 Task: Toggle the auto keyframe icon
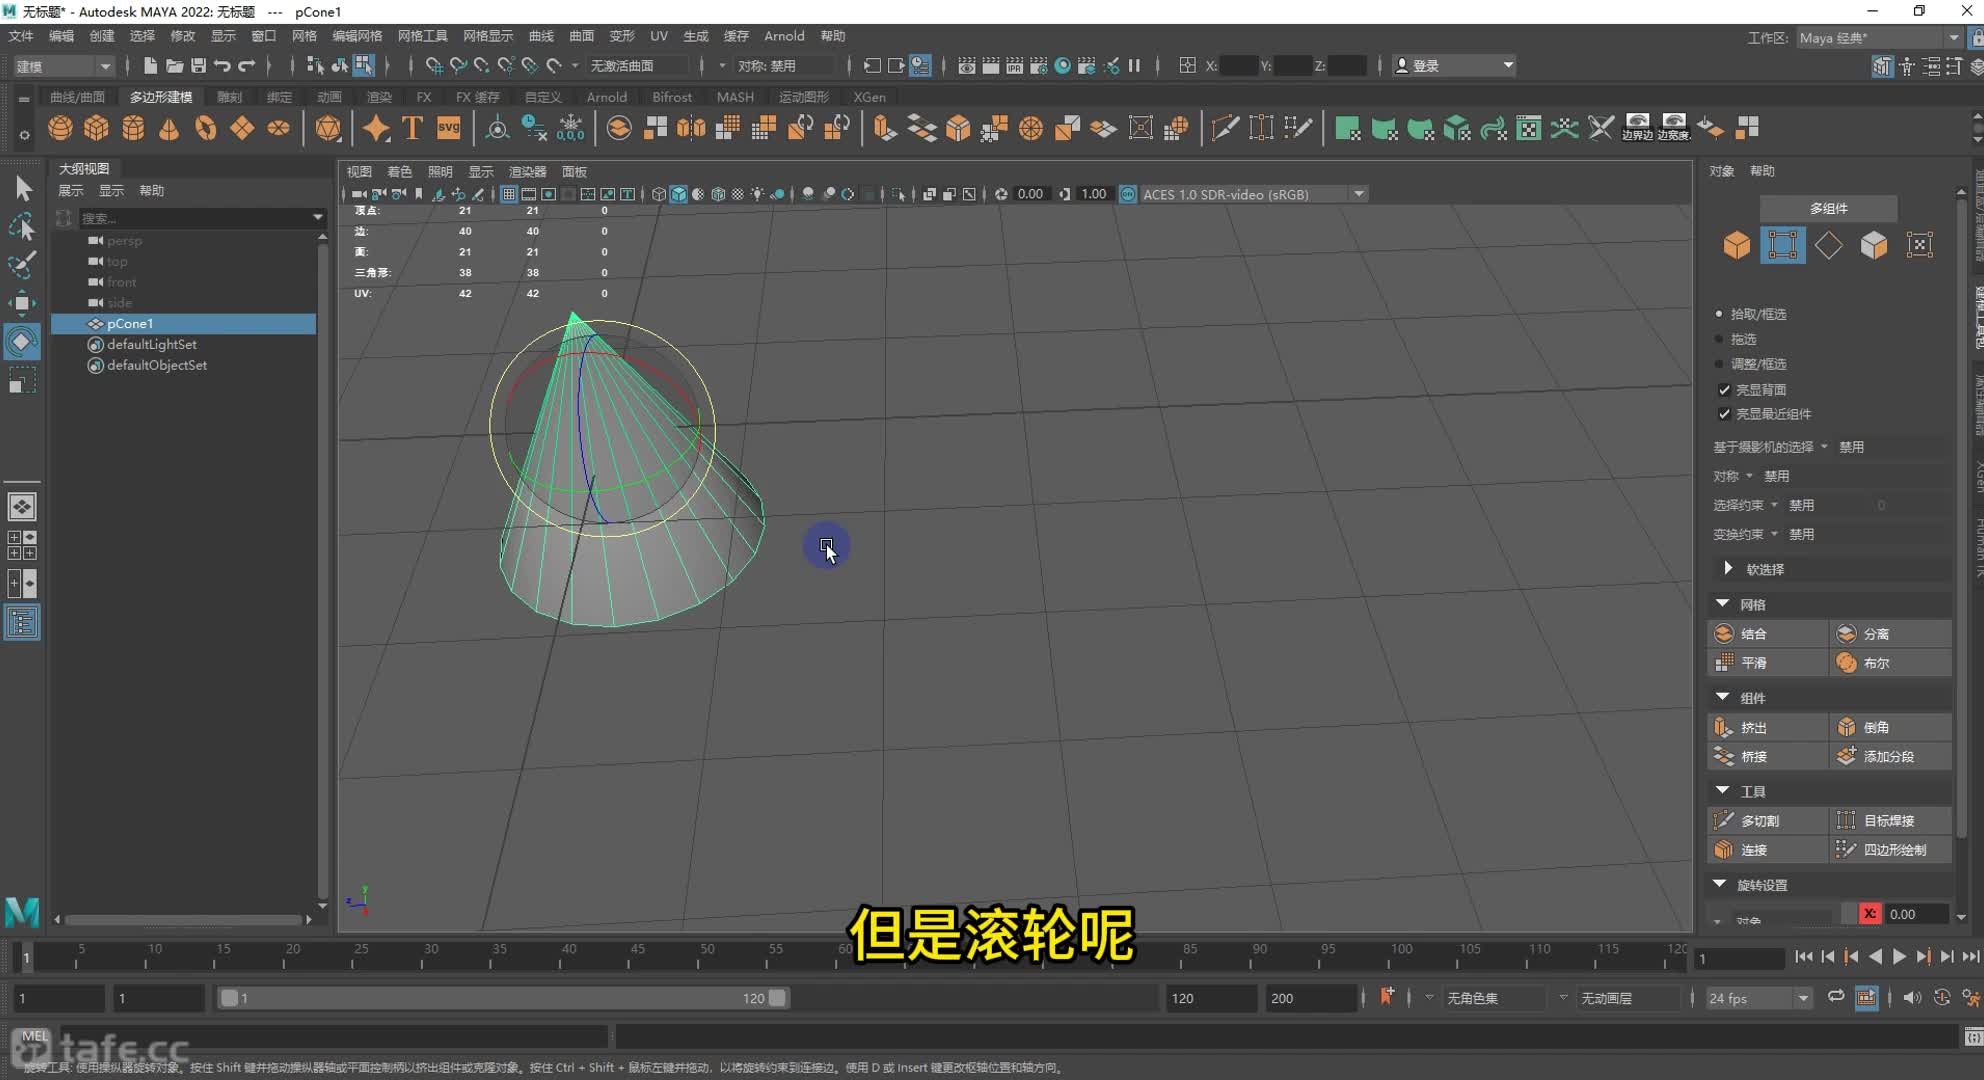pos(1941,997)
